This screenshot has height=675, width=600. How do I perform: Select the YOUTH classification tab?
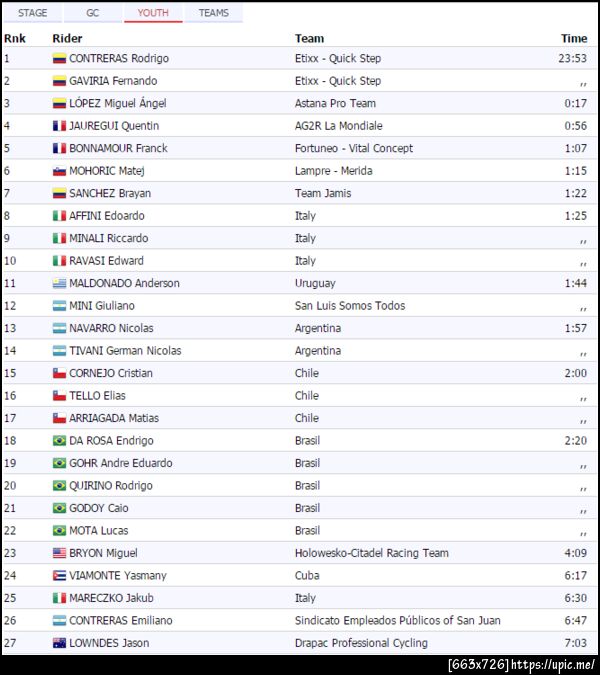point(153,13)
